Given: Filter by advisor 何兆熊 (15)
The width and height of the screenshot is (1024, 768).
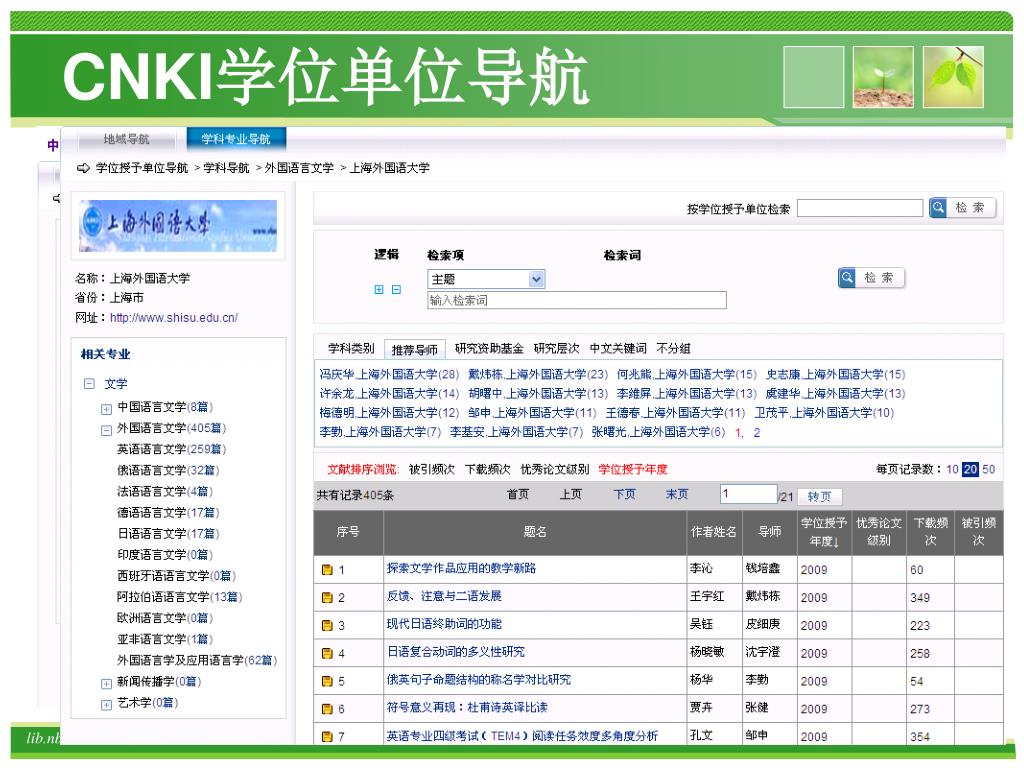Looking at the screenshot, I should [x=687, y=374].
